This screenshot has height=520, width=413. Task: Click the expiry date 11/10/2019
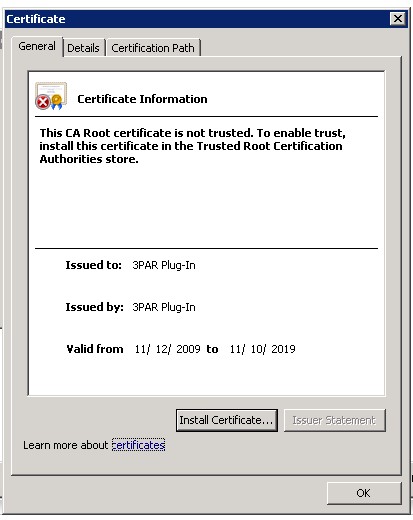pos(262,349)
